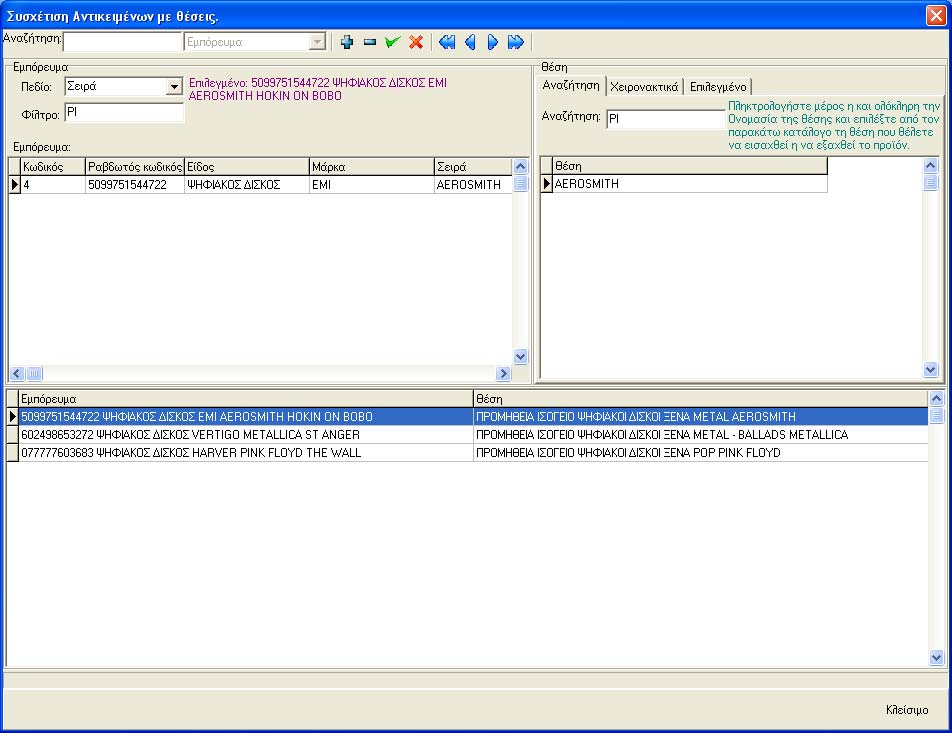This screenshot has height=733, width=952.
Task: Click the minus delete record icon
Action: [x=370, y=42]
